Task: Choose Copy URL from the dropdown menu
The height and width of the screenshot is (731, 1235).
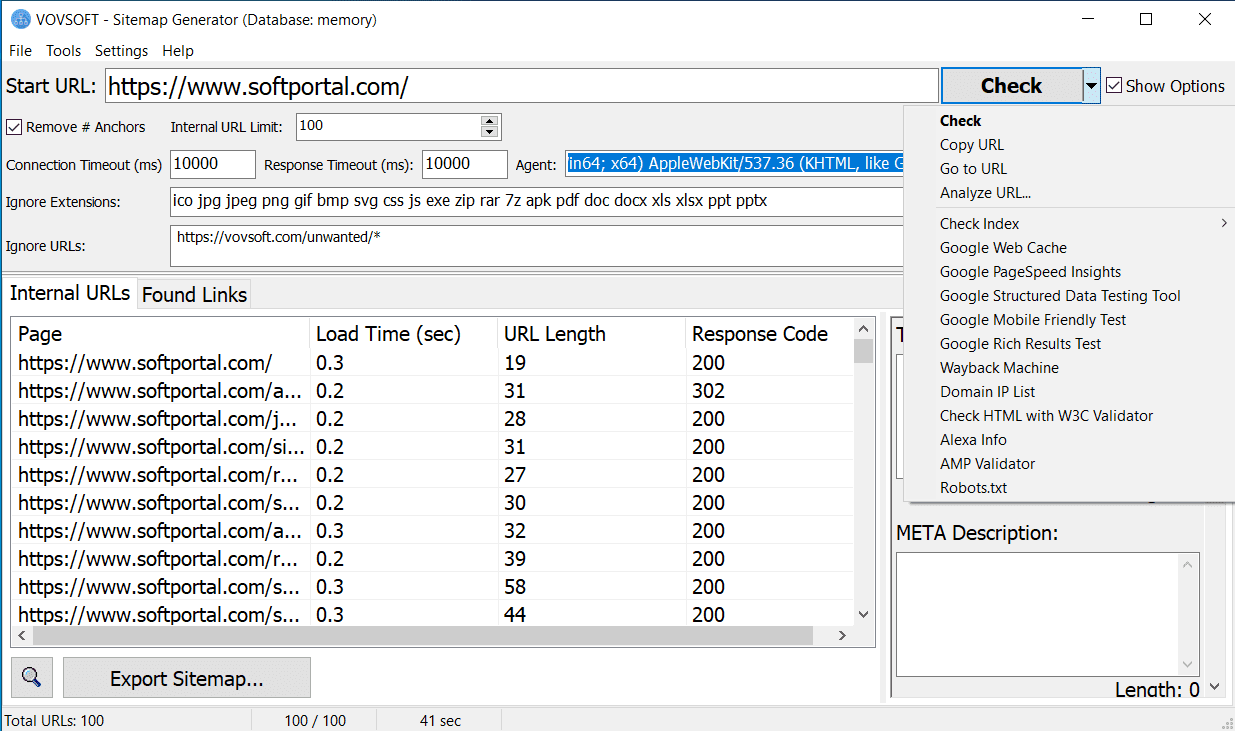Action: click(x=972, y=145)
